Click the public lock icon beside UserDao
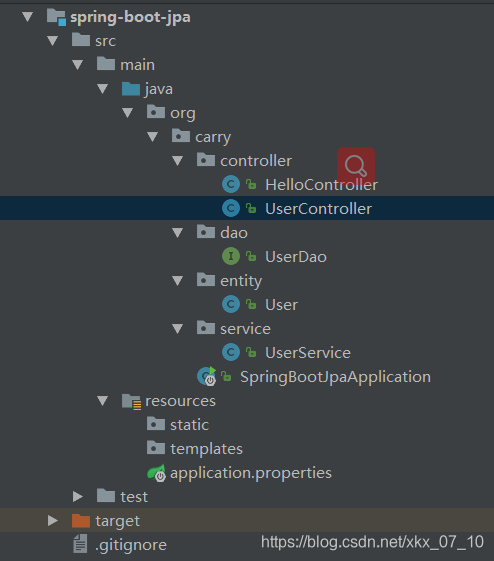This screenshot has width=494, height=561. click(x=251, y=256)
